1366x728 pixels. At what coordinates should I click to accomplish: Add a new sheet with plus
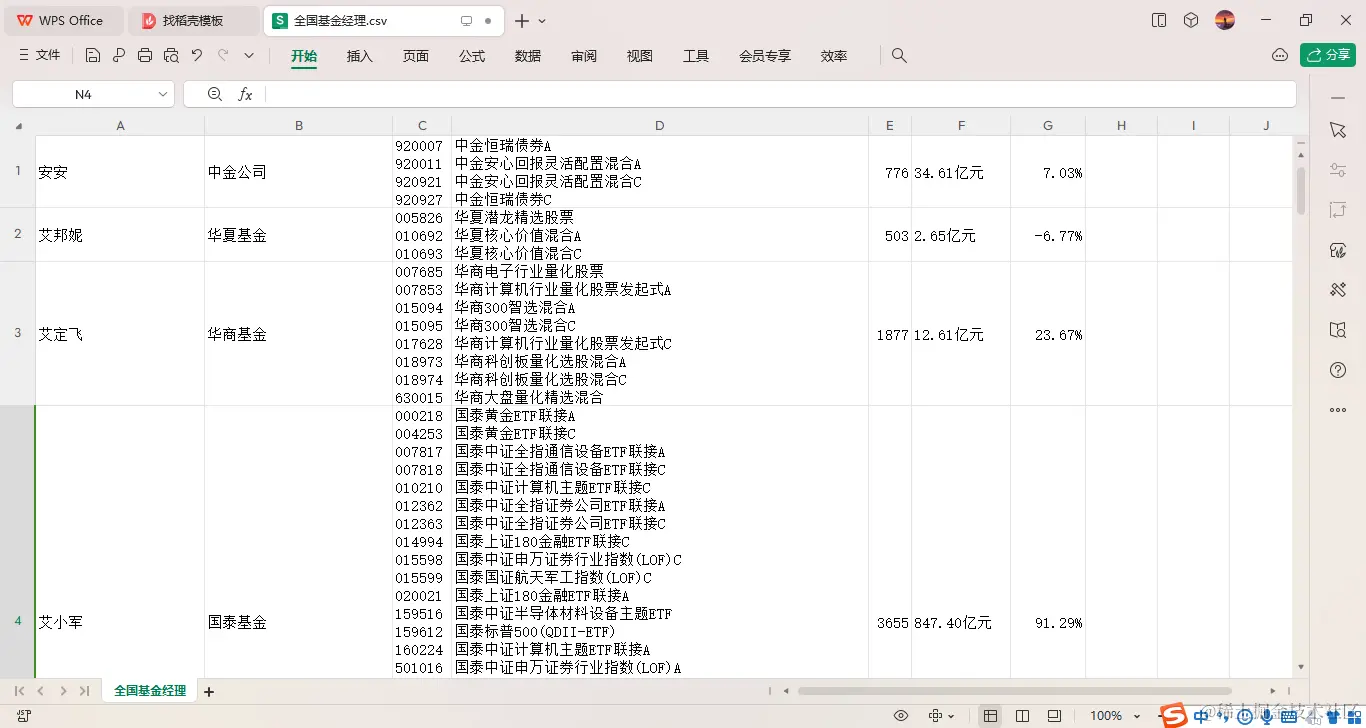click(209, 692)
